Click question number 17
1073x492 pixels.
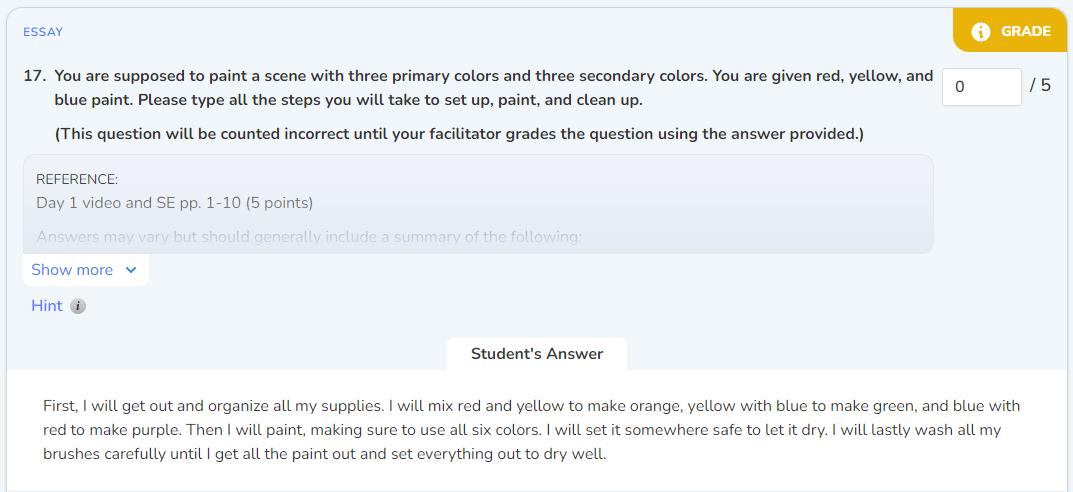[x=34, y=76]
